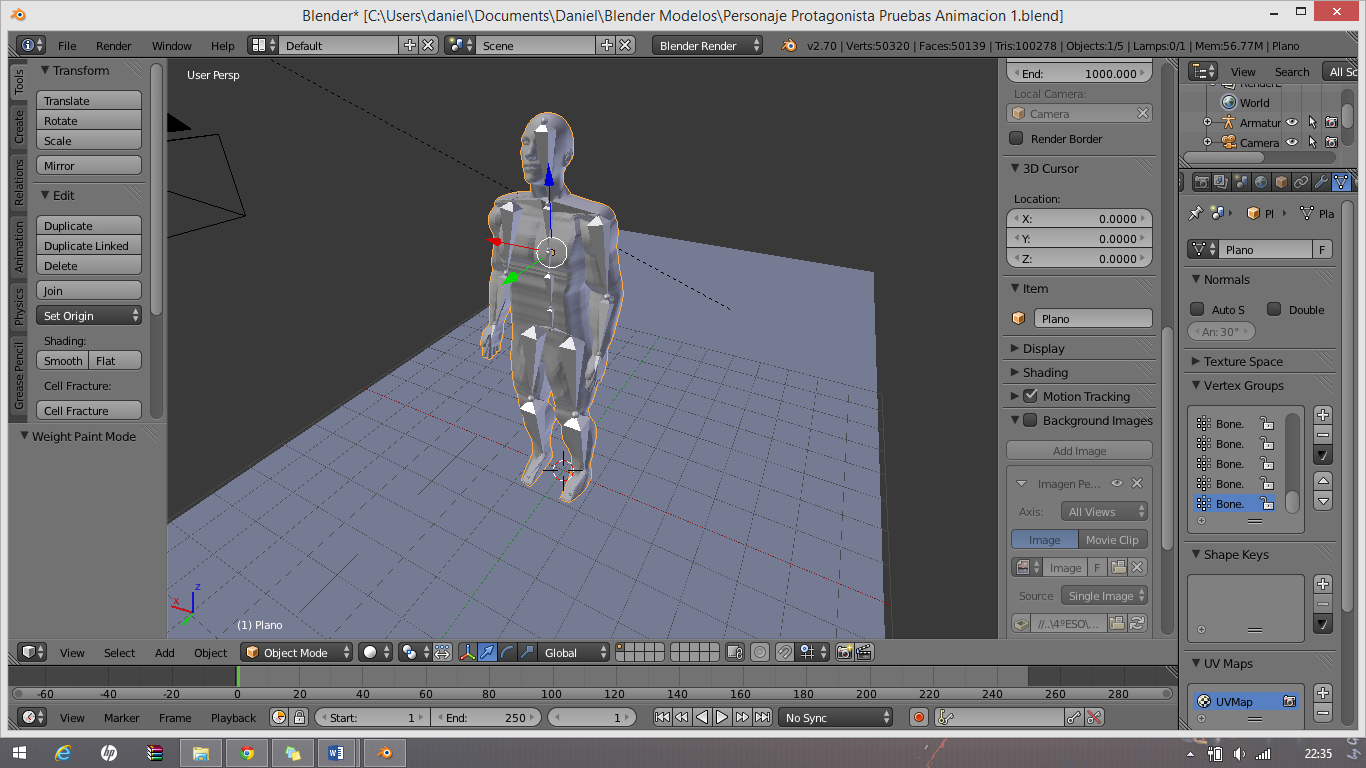
Task: Hide the Camera object via eye icon
Action: coord(1292,143)
